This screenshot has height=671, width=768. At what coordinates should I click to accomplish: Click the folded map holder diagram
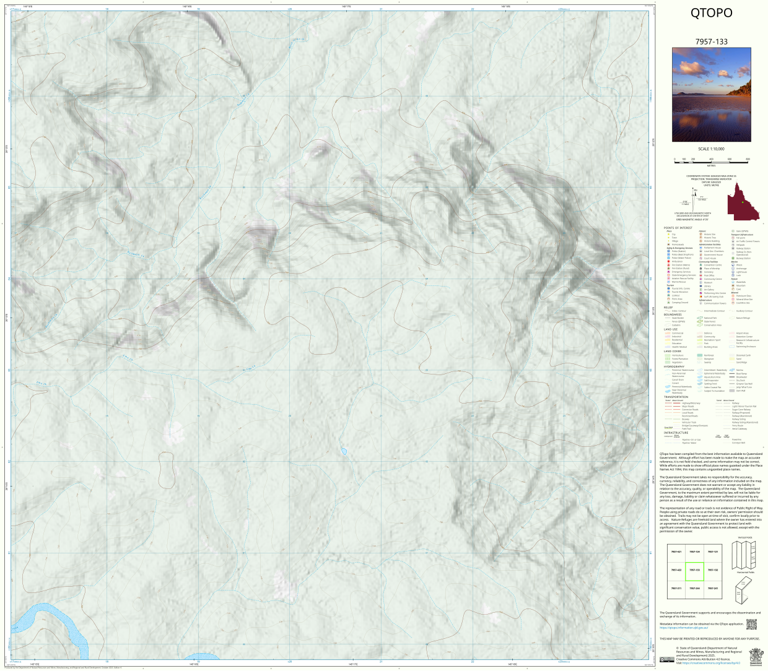[x=744, y=590]
